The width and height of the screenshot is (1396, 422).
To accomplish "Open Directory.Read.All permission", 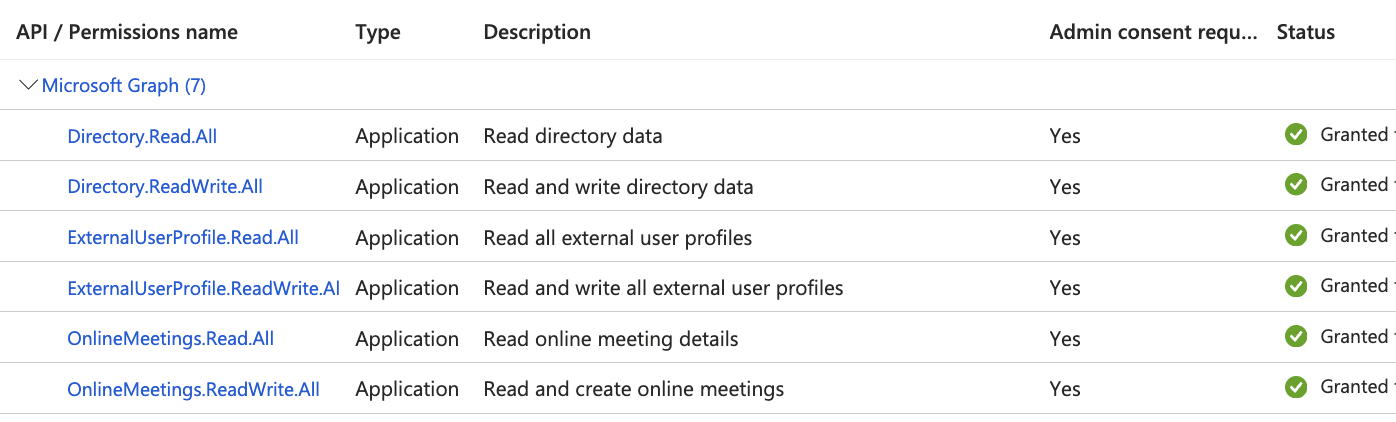I will (x=142, y=136).
